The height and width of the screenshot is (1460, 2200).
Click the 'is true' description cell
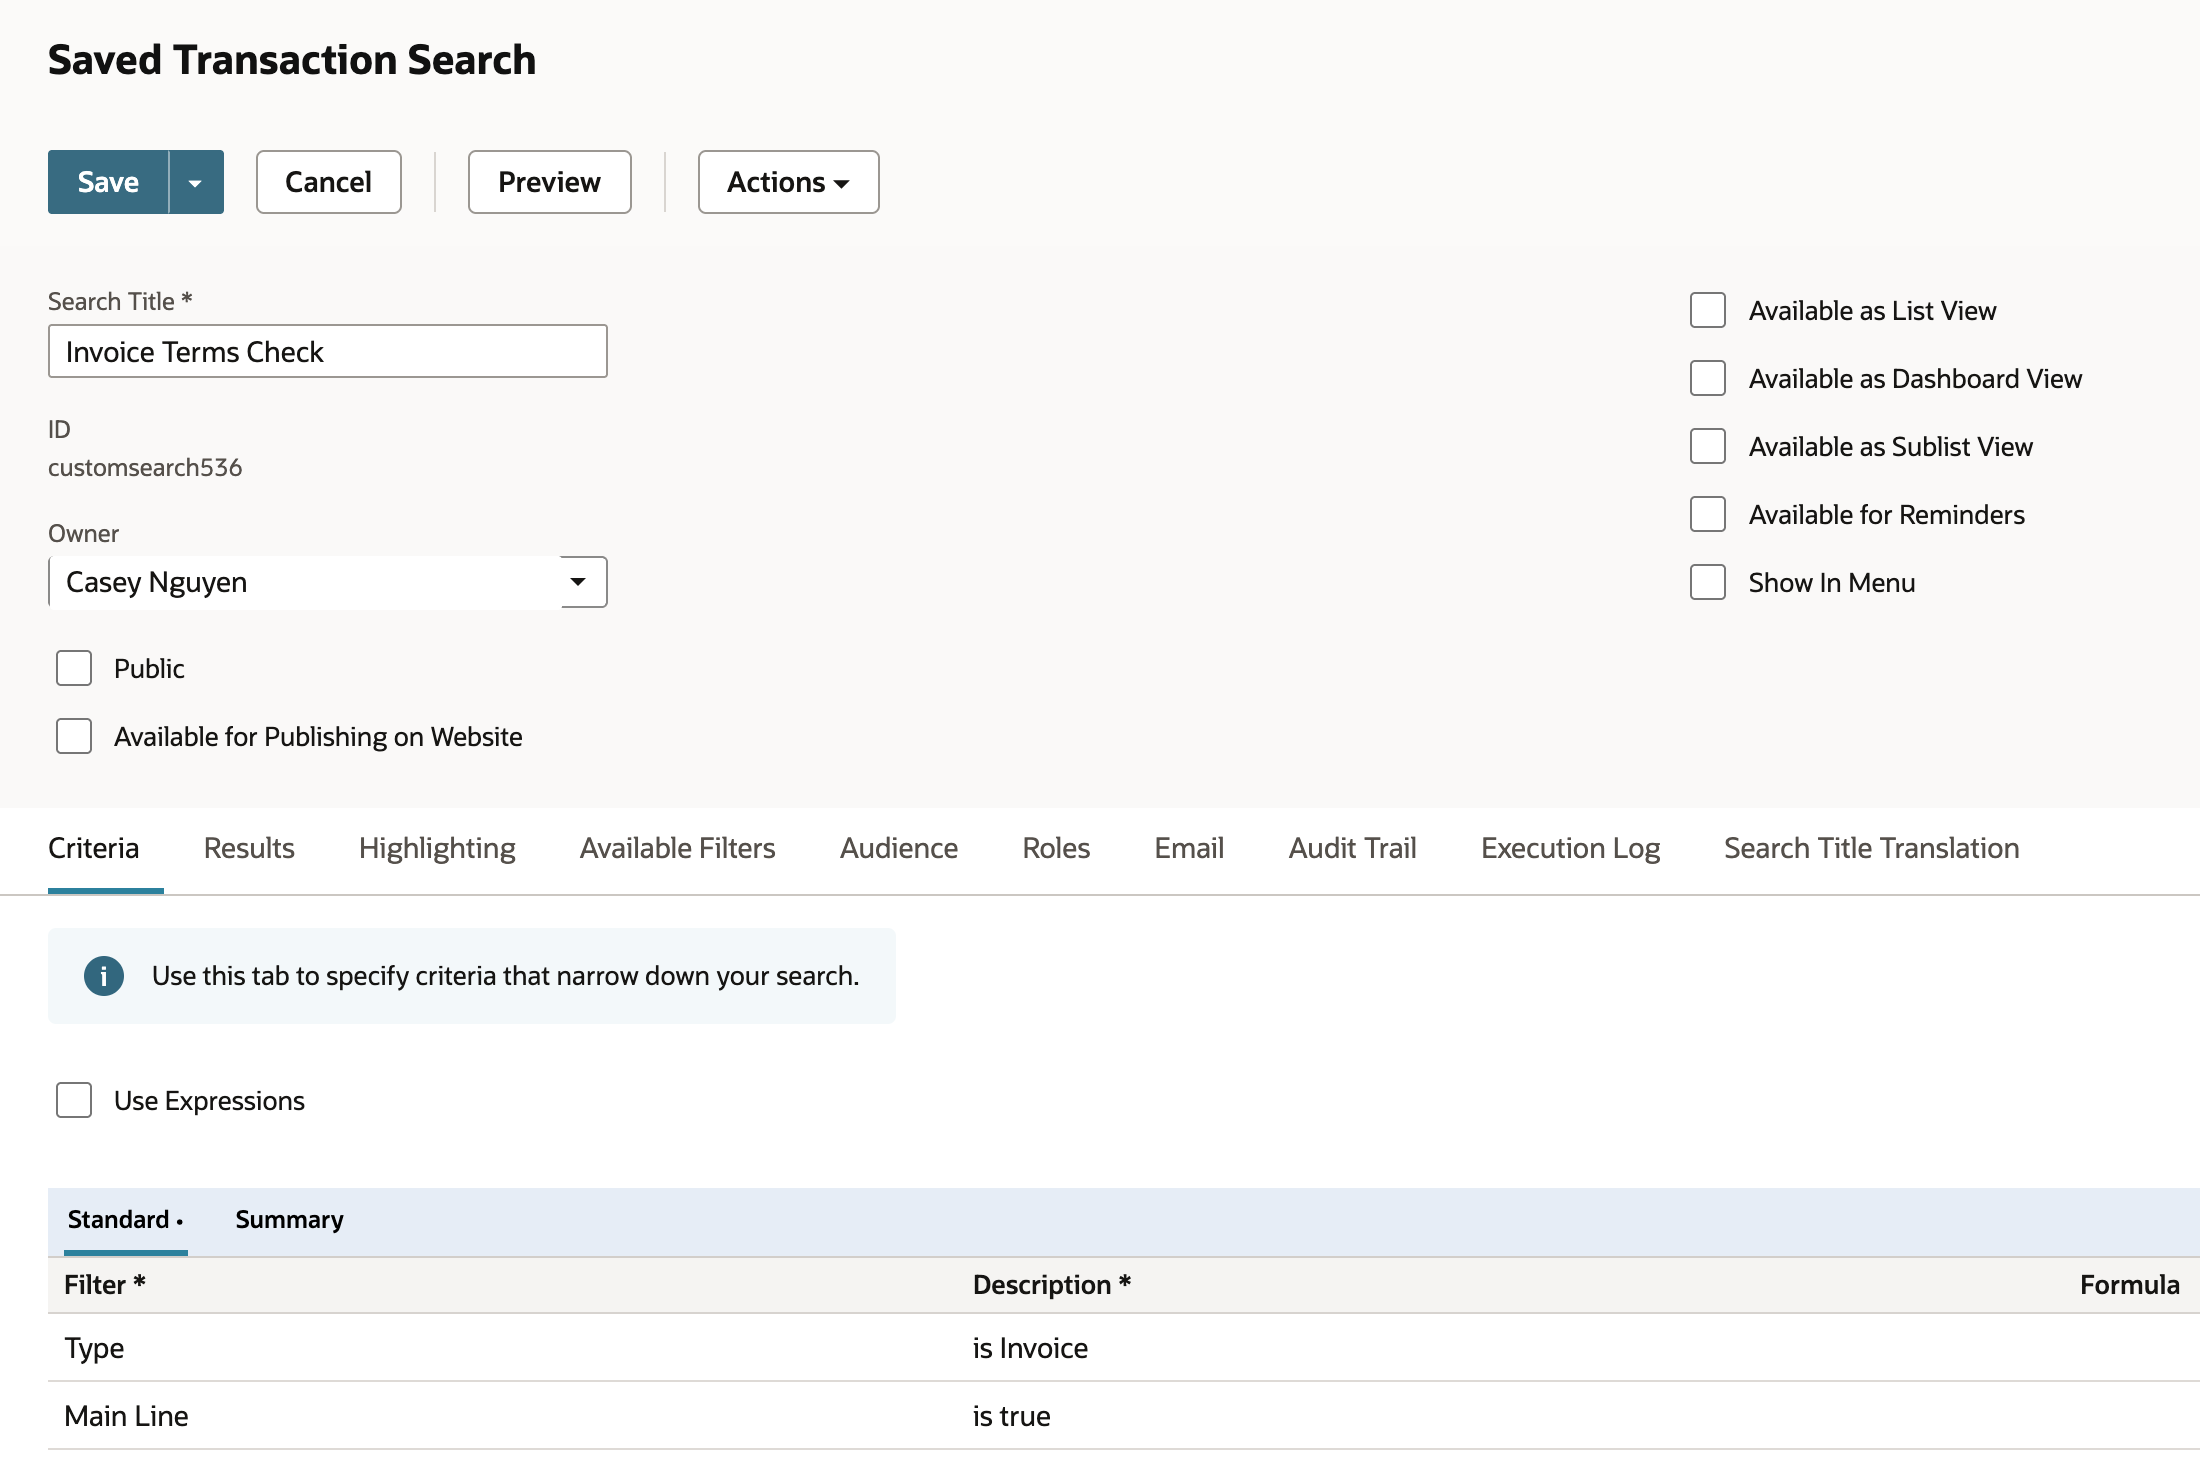click(x=1011, y=1416)
